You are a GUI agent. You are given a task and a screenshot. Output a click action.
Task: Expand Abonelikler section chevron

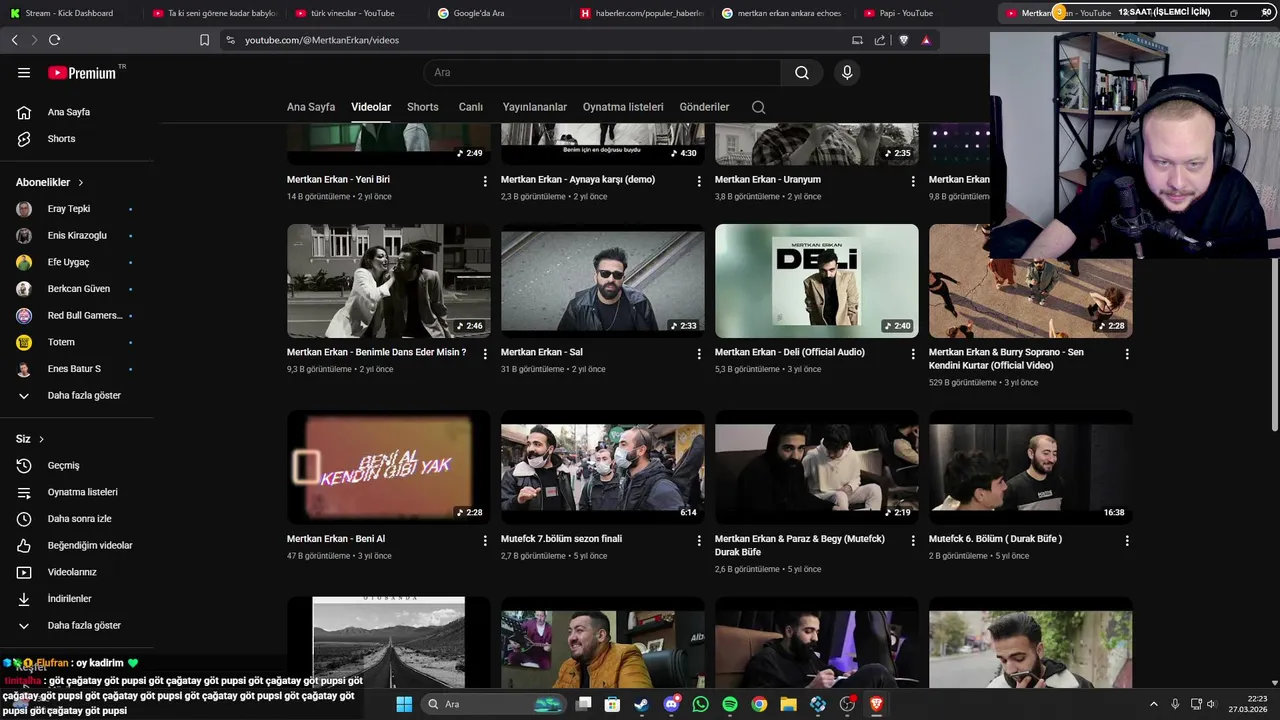80,183
